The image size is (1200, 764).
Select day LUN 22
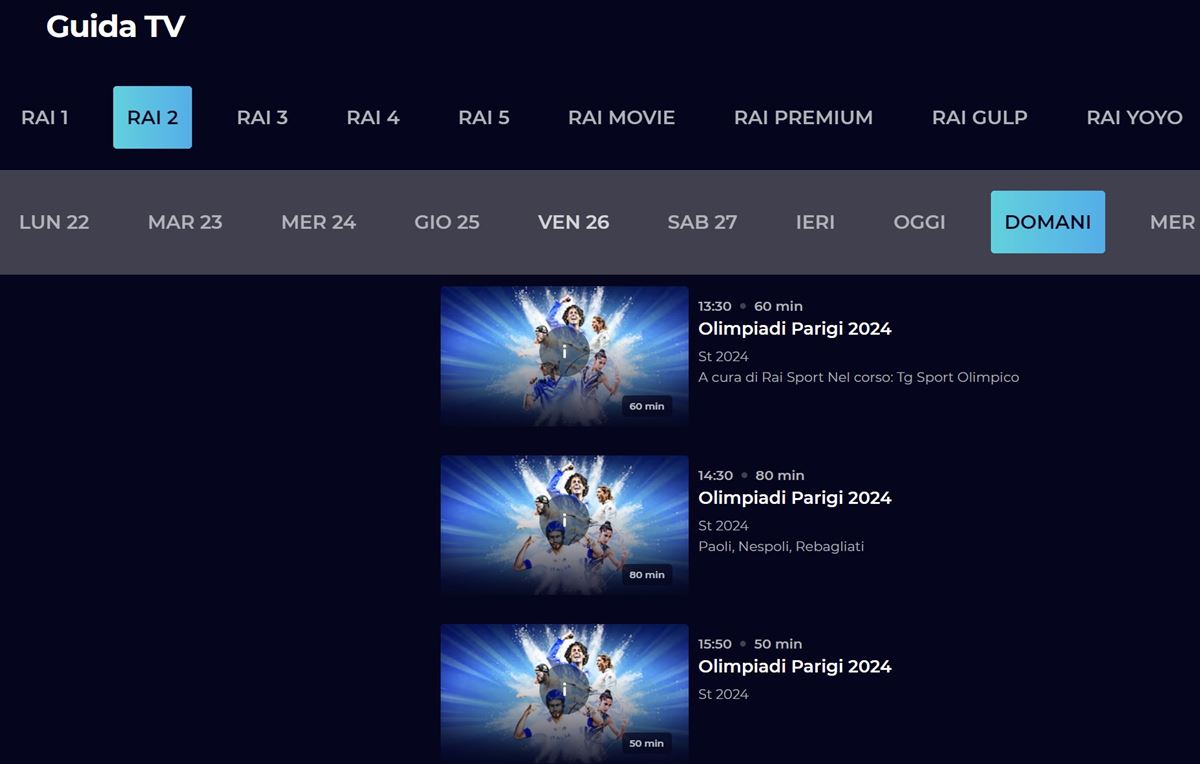(54, 222)
